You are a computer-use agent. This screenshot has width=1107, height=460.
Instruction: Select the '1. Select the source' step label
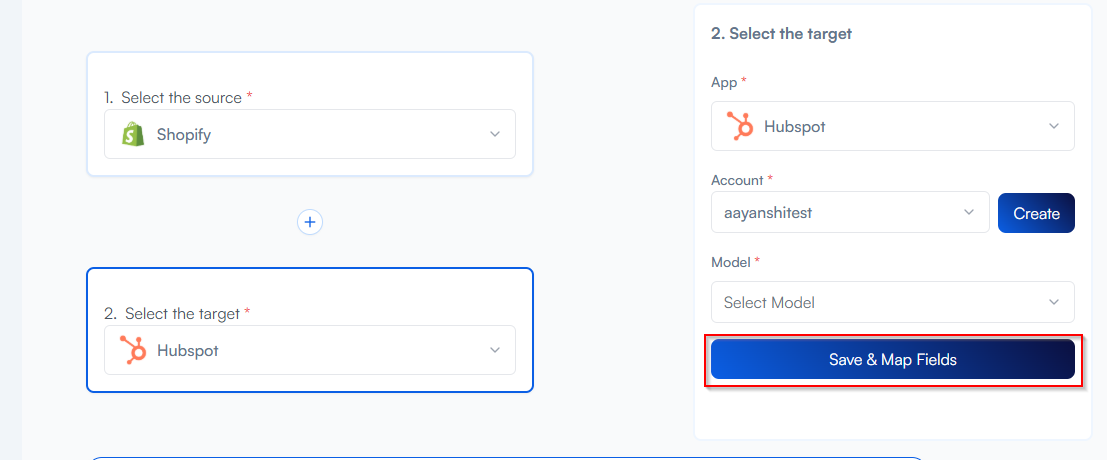tap(177, 97)
